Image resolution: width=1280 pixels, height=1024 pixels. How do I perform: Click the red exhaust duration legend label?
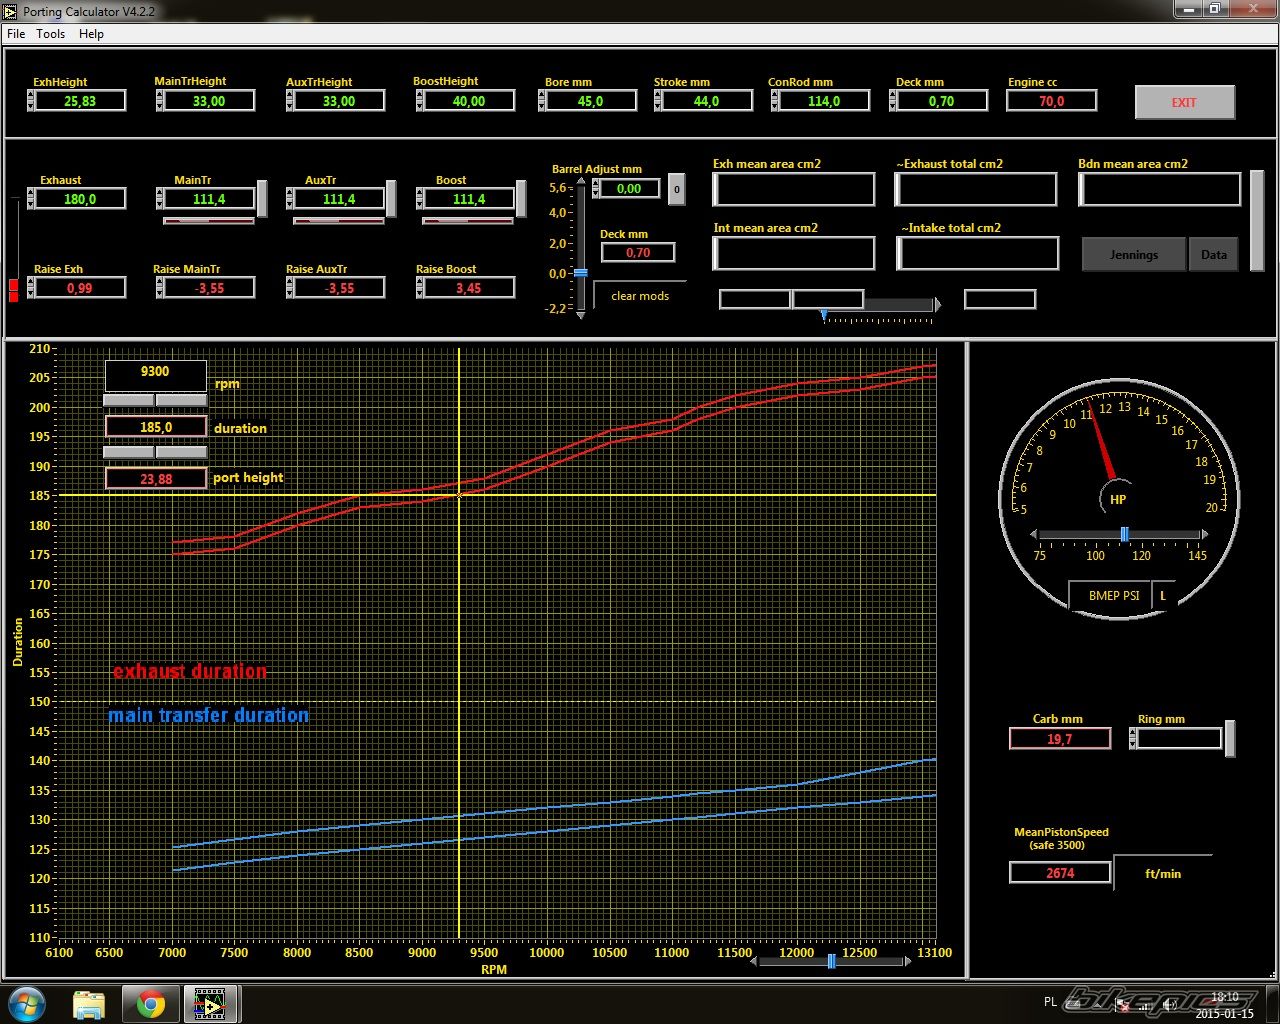[190, 672]
